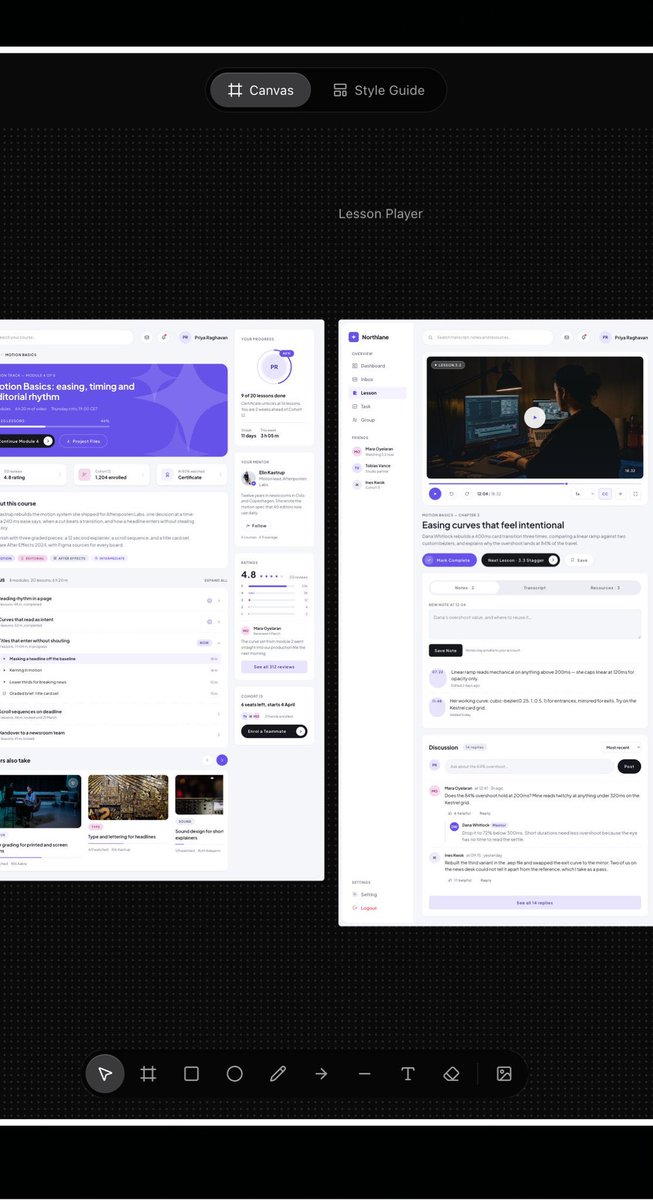
Task: Click the skip forward icon in player controls
Action: click(466, 493)
